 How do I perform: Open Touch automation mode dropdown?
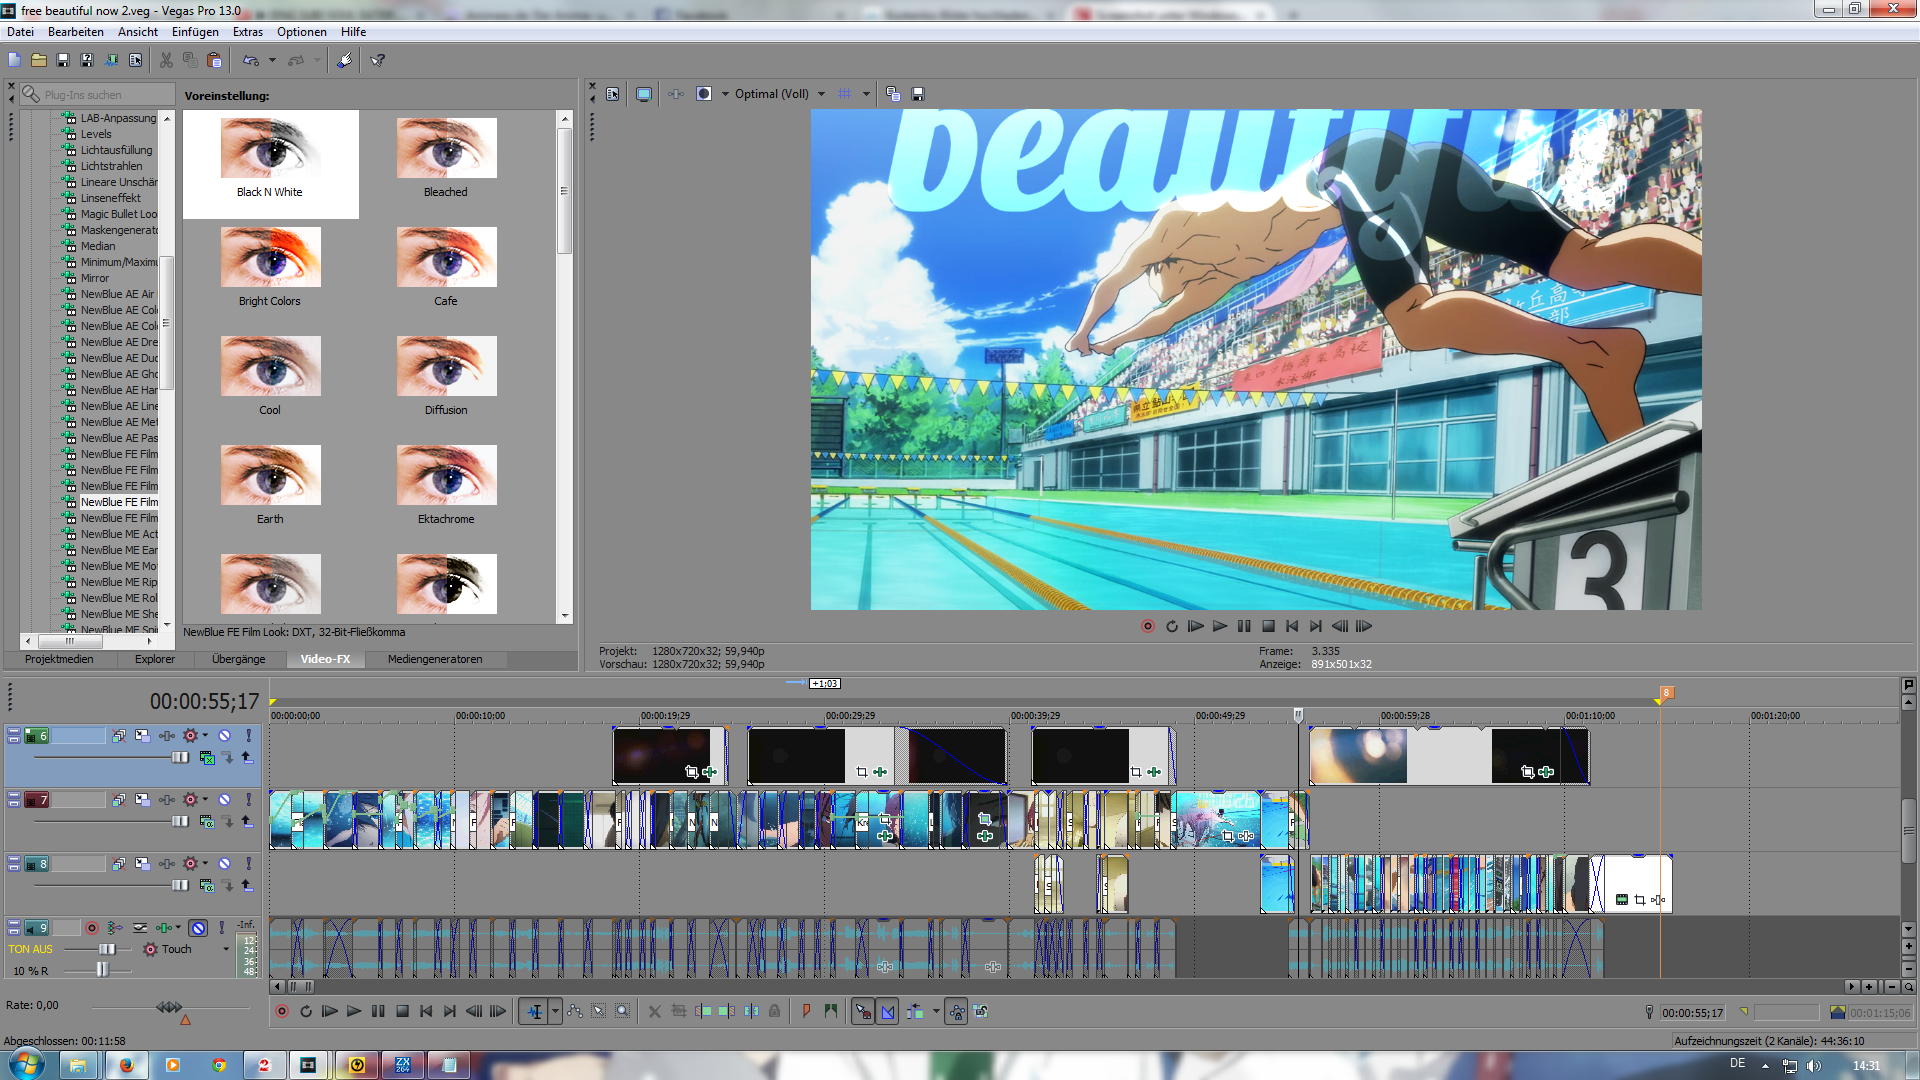226,949
